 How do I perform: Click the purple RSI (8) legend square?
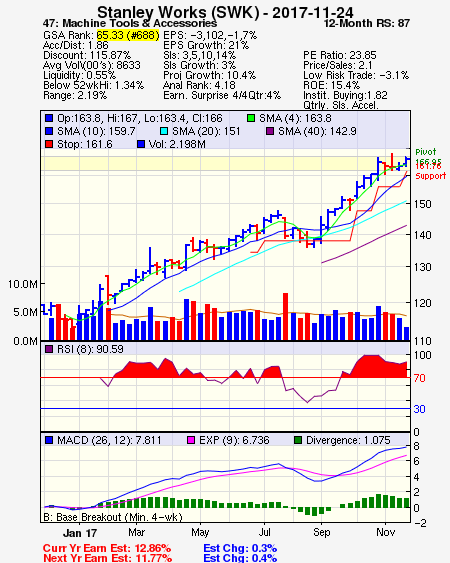pos(49,349)
